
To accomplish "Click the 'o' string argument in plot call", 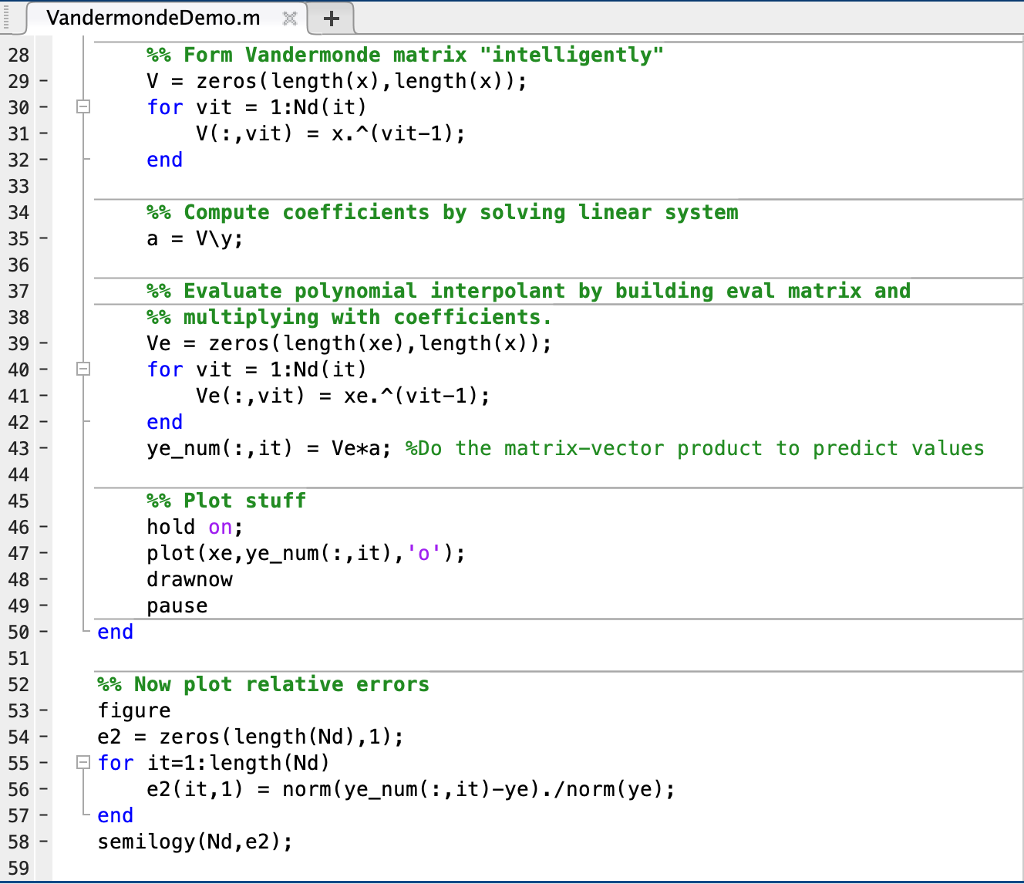I will (x=420, y=553).
